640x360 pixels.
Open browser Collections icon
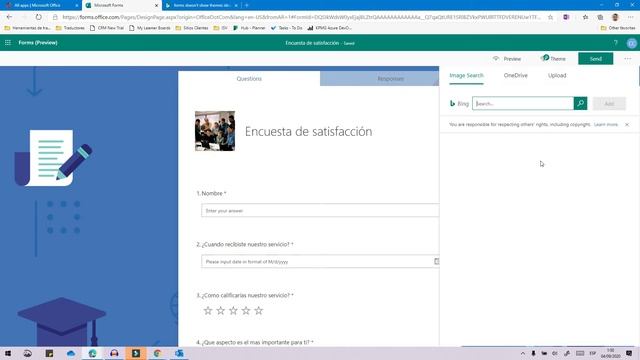coord(600,17)
